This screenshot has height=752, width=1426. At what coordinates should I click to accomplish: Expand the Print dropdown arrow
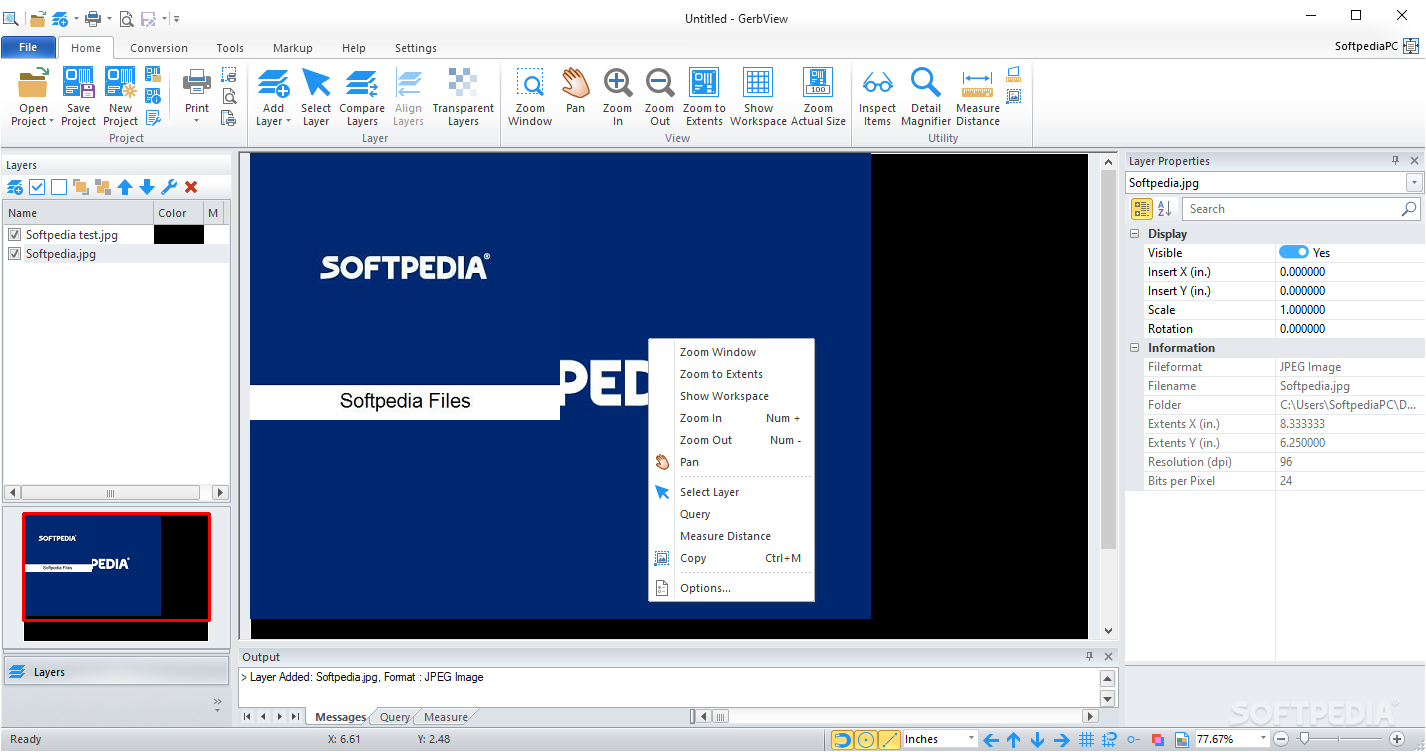[197, 122]
